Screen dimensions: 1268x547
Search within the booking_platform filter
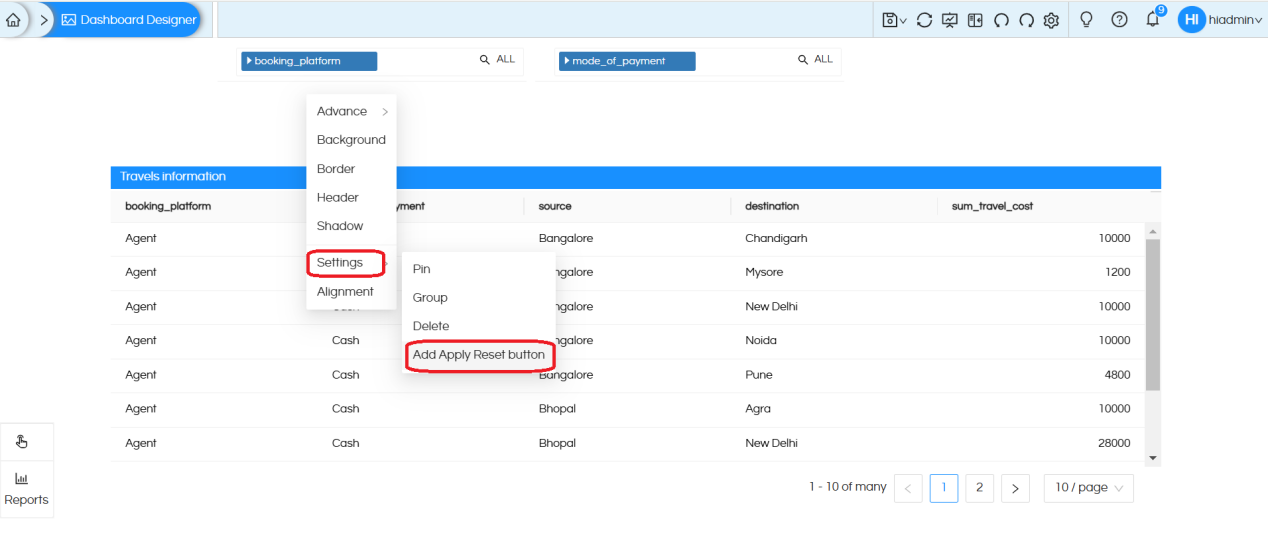tap(485, 60)
